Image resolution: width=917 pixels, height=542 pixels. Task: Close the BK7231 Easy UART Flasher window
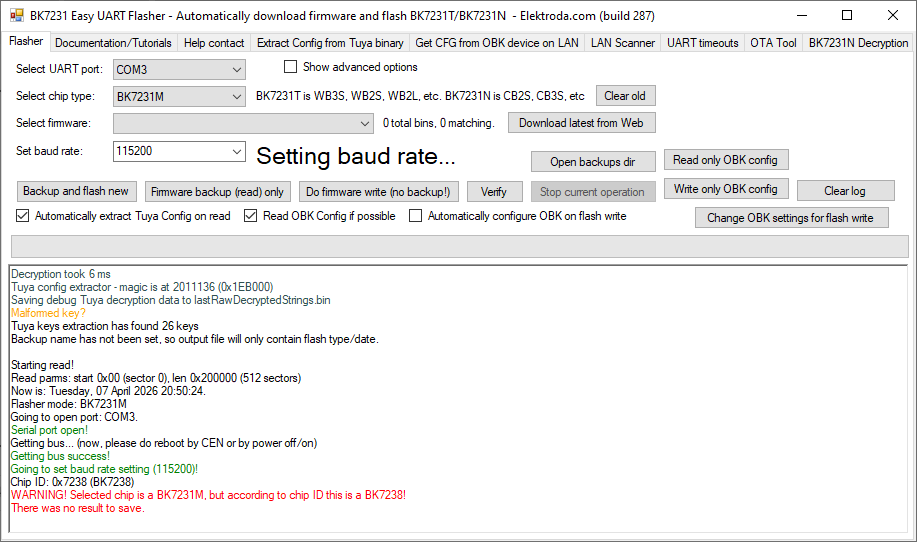tap(892, 15)
